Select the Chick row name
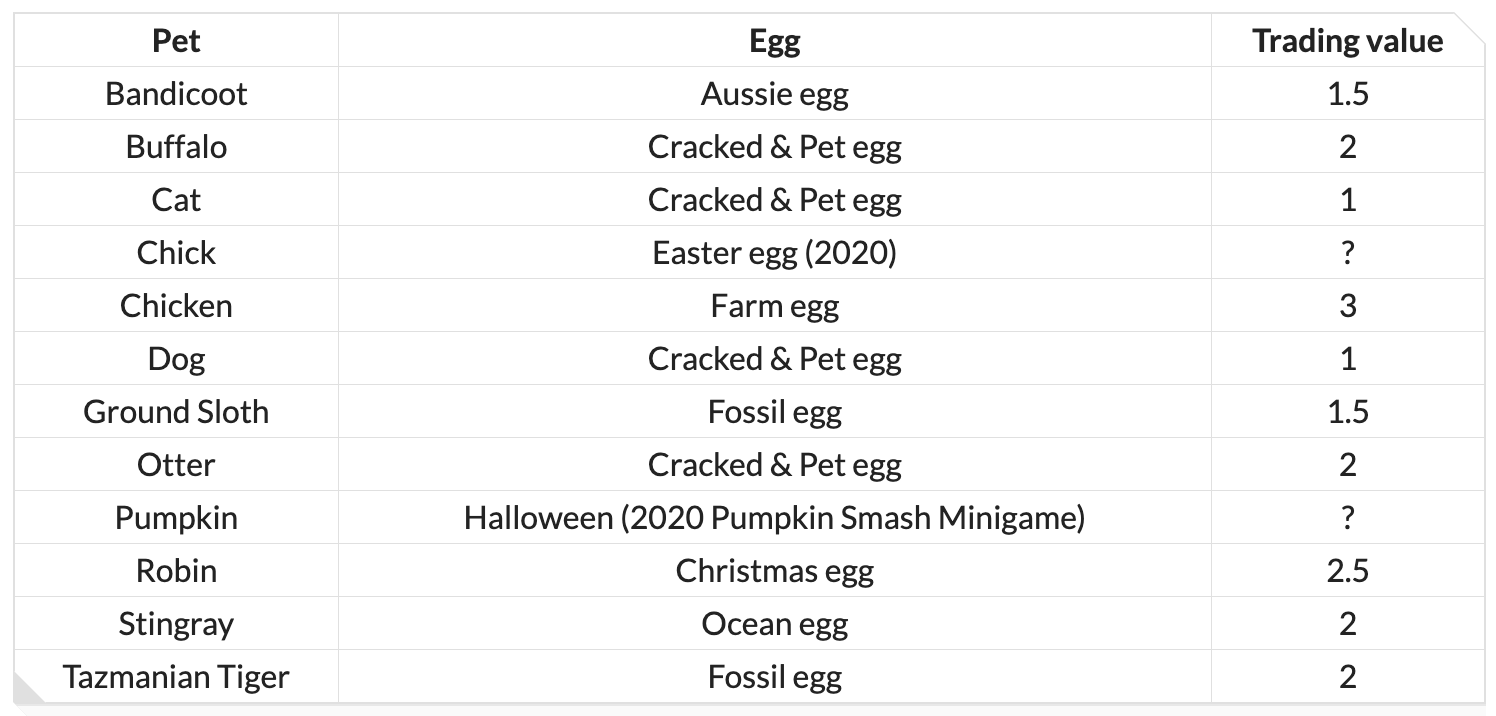This screenshot has height=716, width=1496. tap(176, 253)
